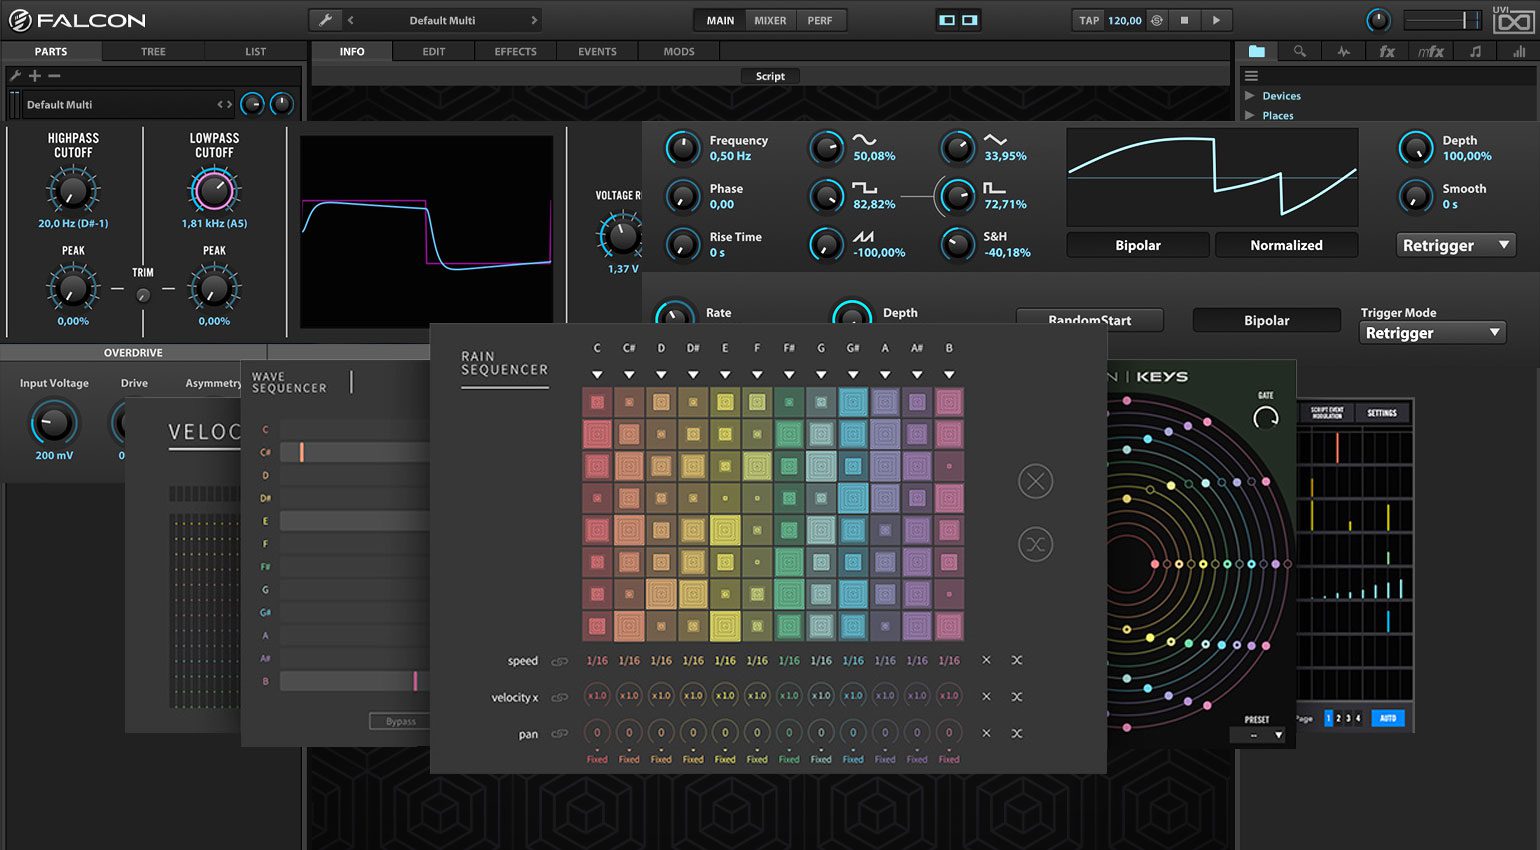1540x850 pixels.
Task: Toggle the velocity x row link icon
Action: (560, 697)
